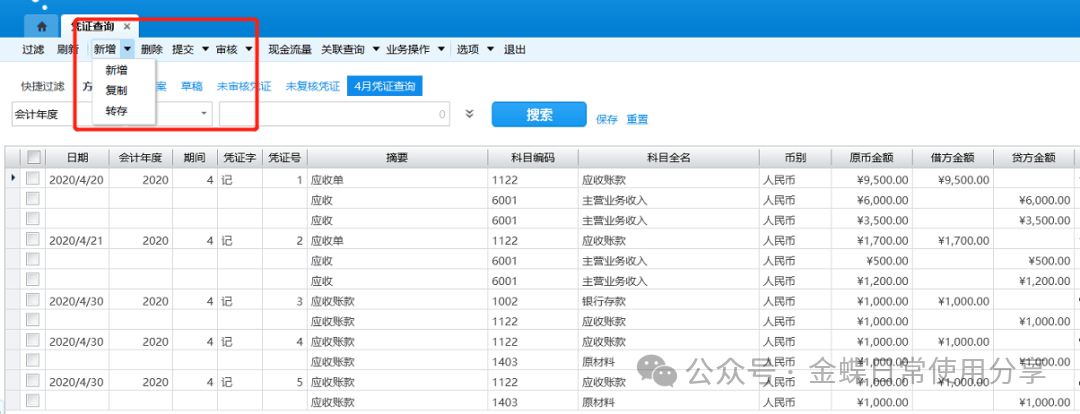The width and height of the screenshot is (1080, 414).
Task: Open the 新增 dropdown arrow
Action: (128, 49)
